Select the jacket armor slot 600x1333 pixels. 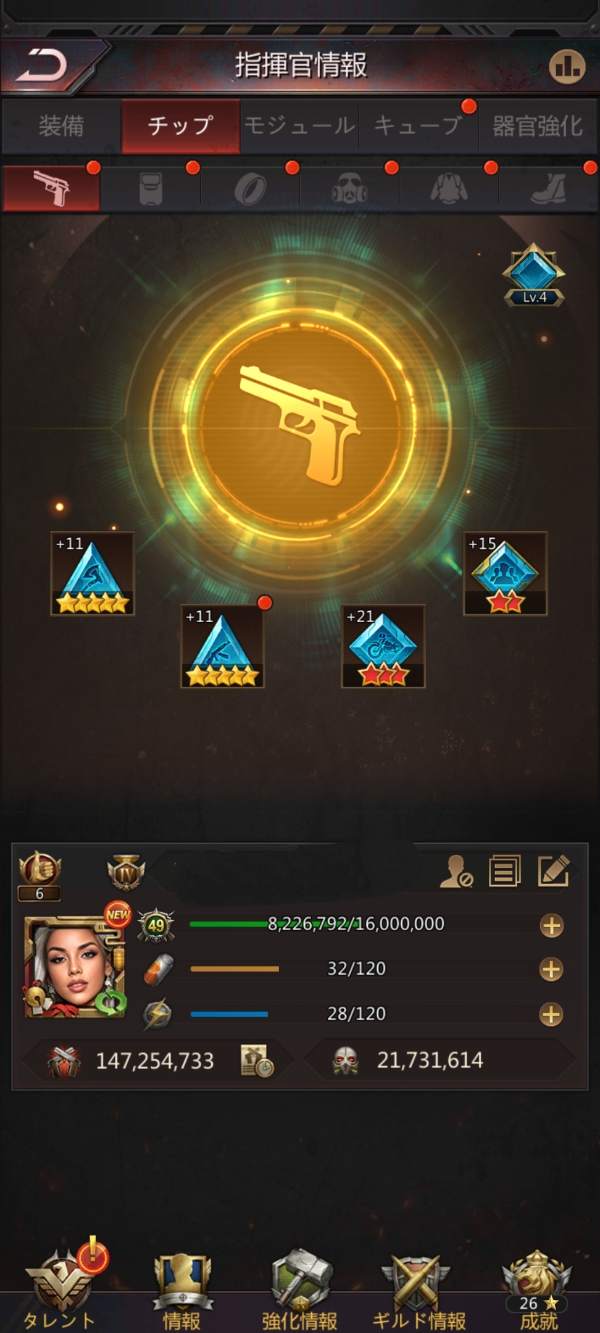448,187
